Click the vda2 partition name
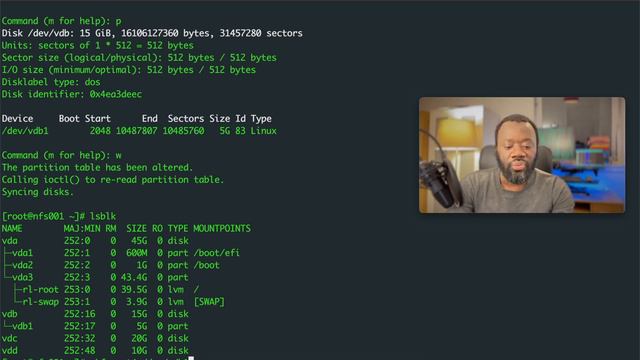Image resolution: width=640 pixels, height=360 pixels. click(22, 265)
